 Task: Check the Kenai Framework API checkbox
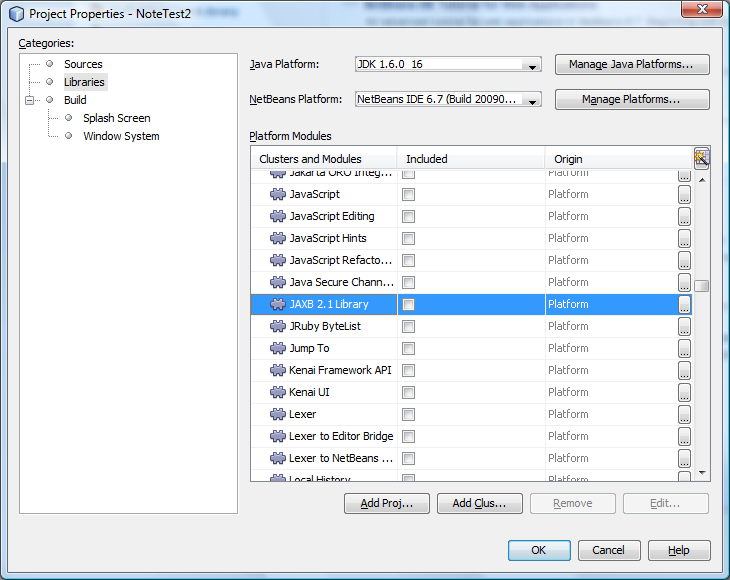[408, 371]
